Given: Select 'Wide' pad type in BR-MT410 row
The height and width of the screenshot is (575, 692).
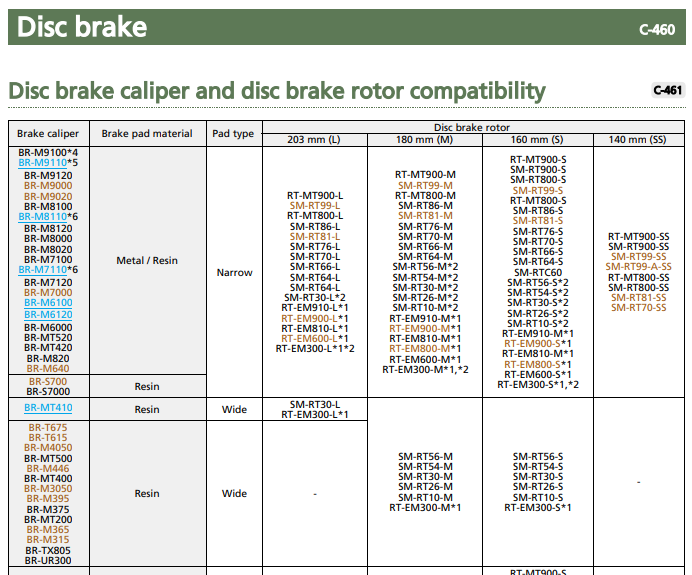Looking at the screenshot, I should click(234, 410).
